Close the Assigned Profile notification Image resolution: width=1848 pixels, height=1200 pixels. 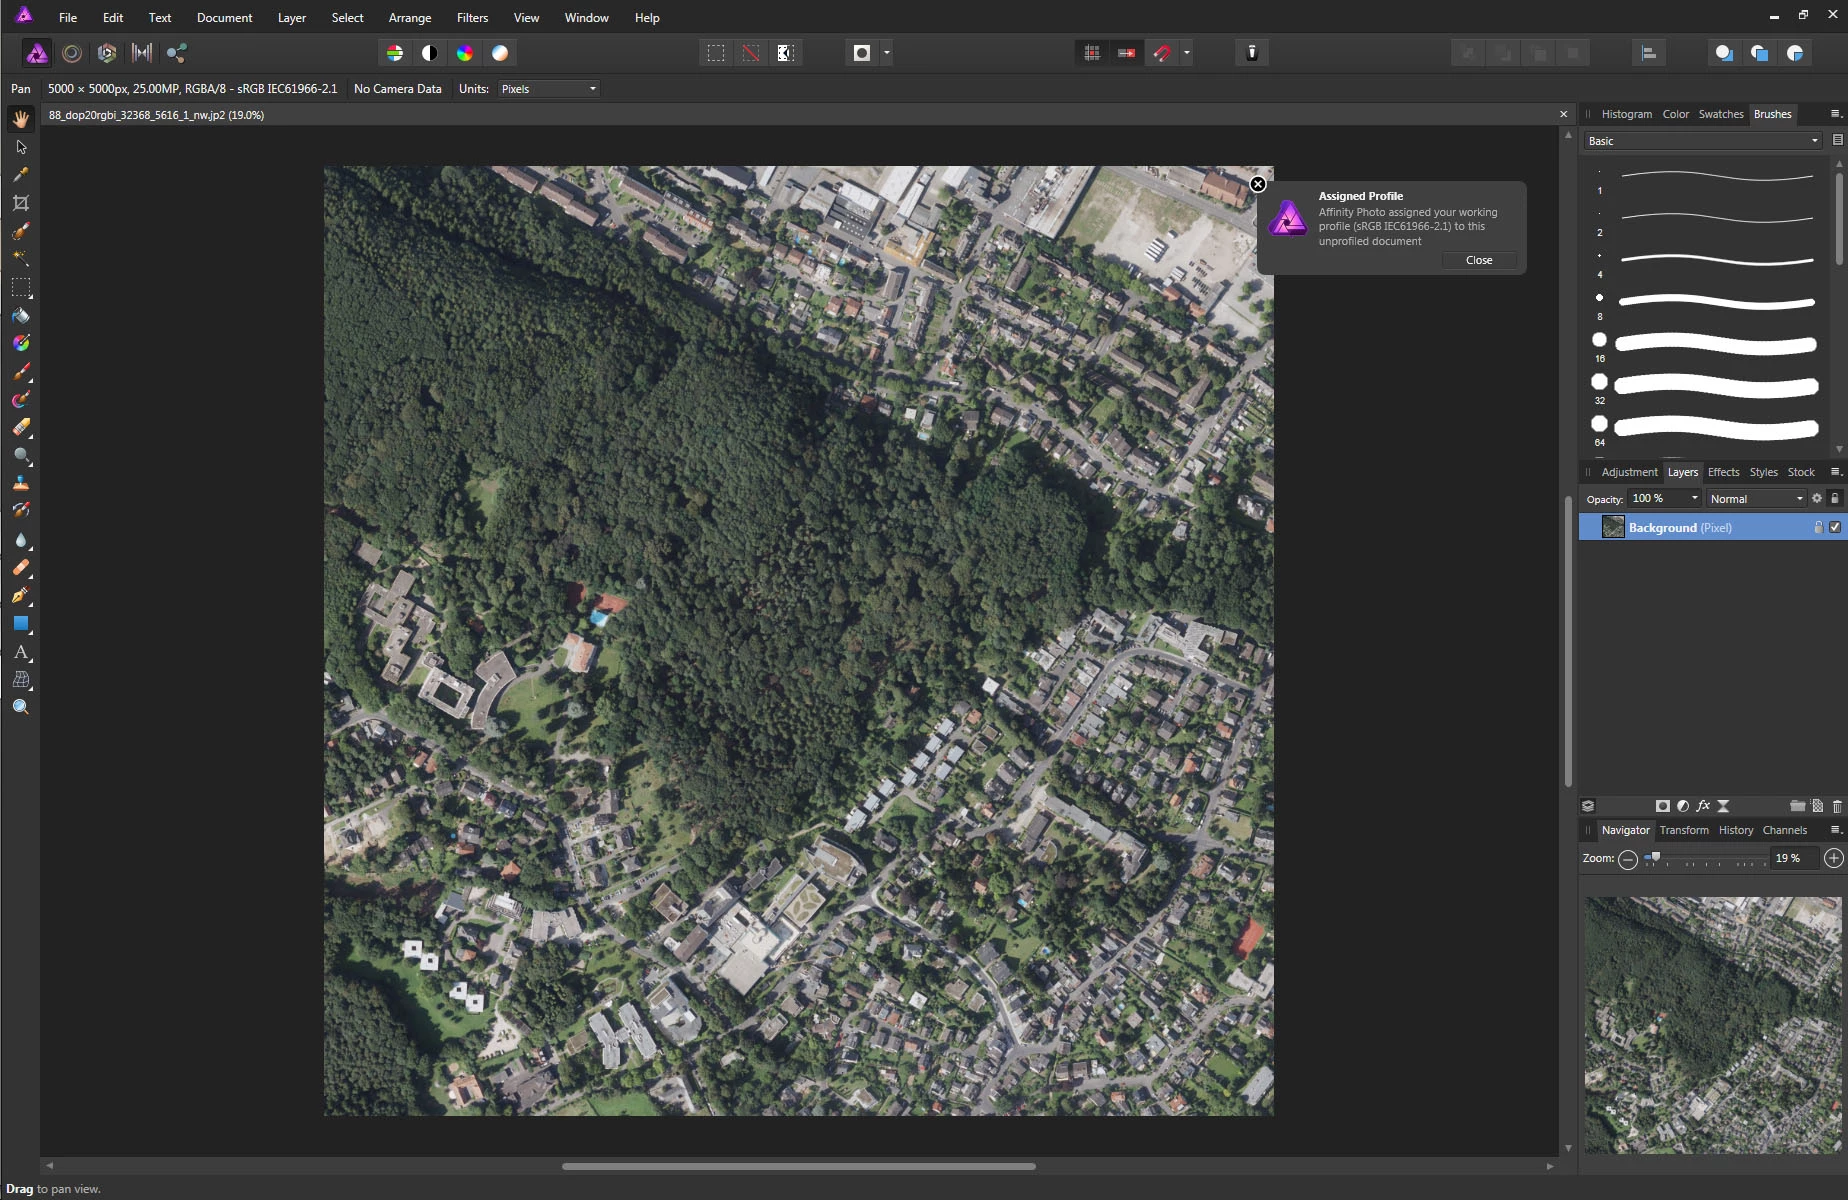point(1478,260)
